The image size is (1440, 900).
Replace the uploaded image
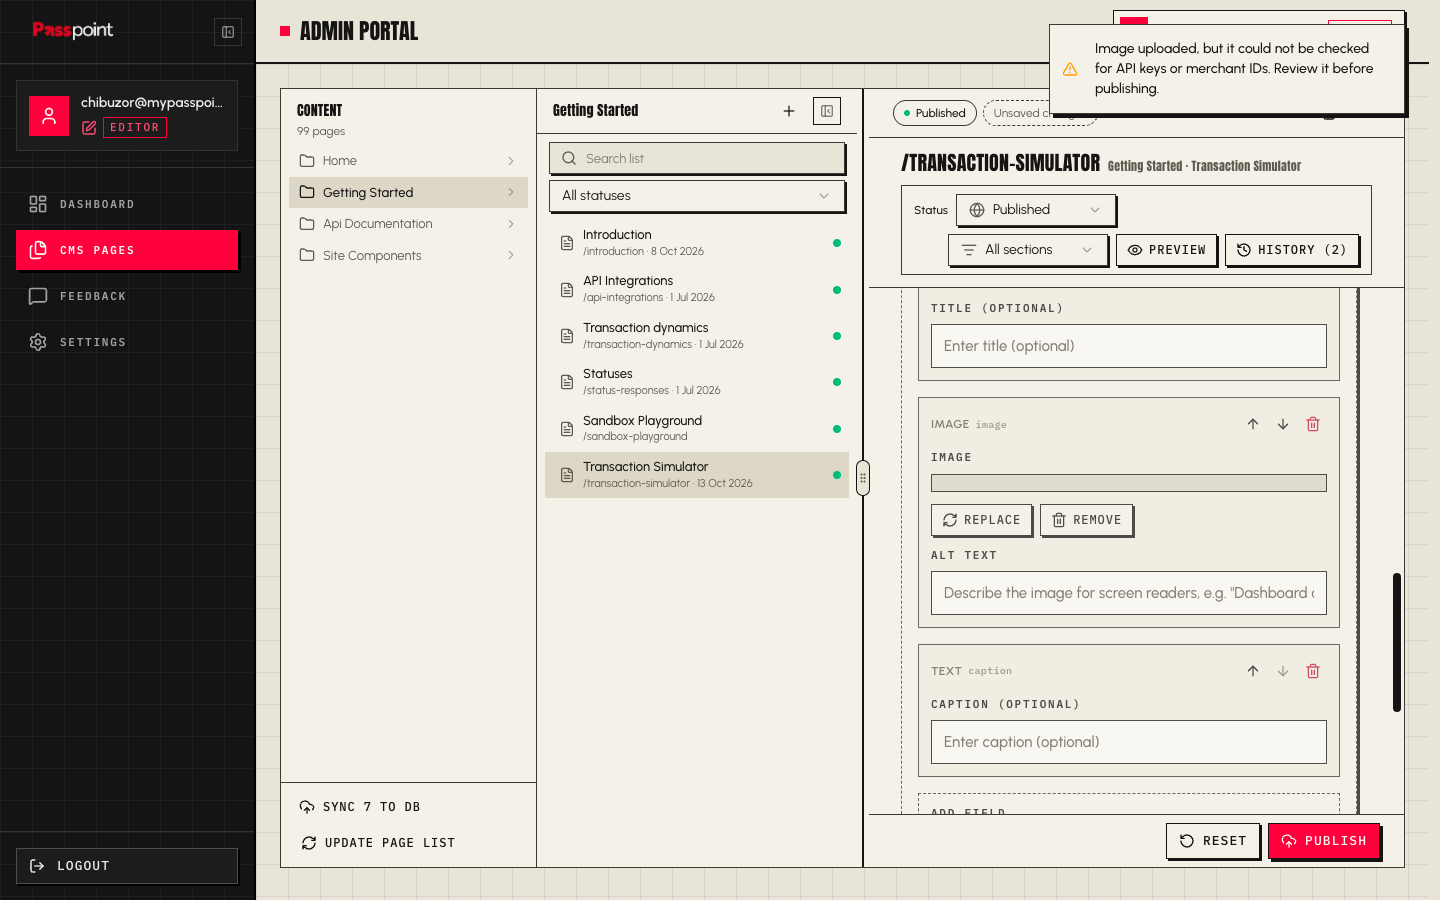coord(982,520)
